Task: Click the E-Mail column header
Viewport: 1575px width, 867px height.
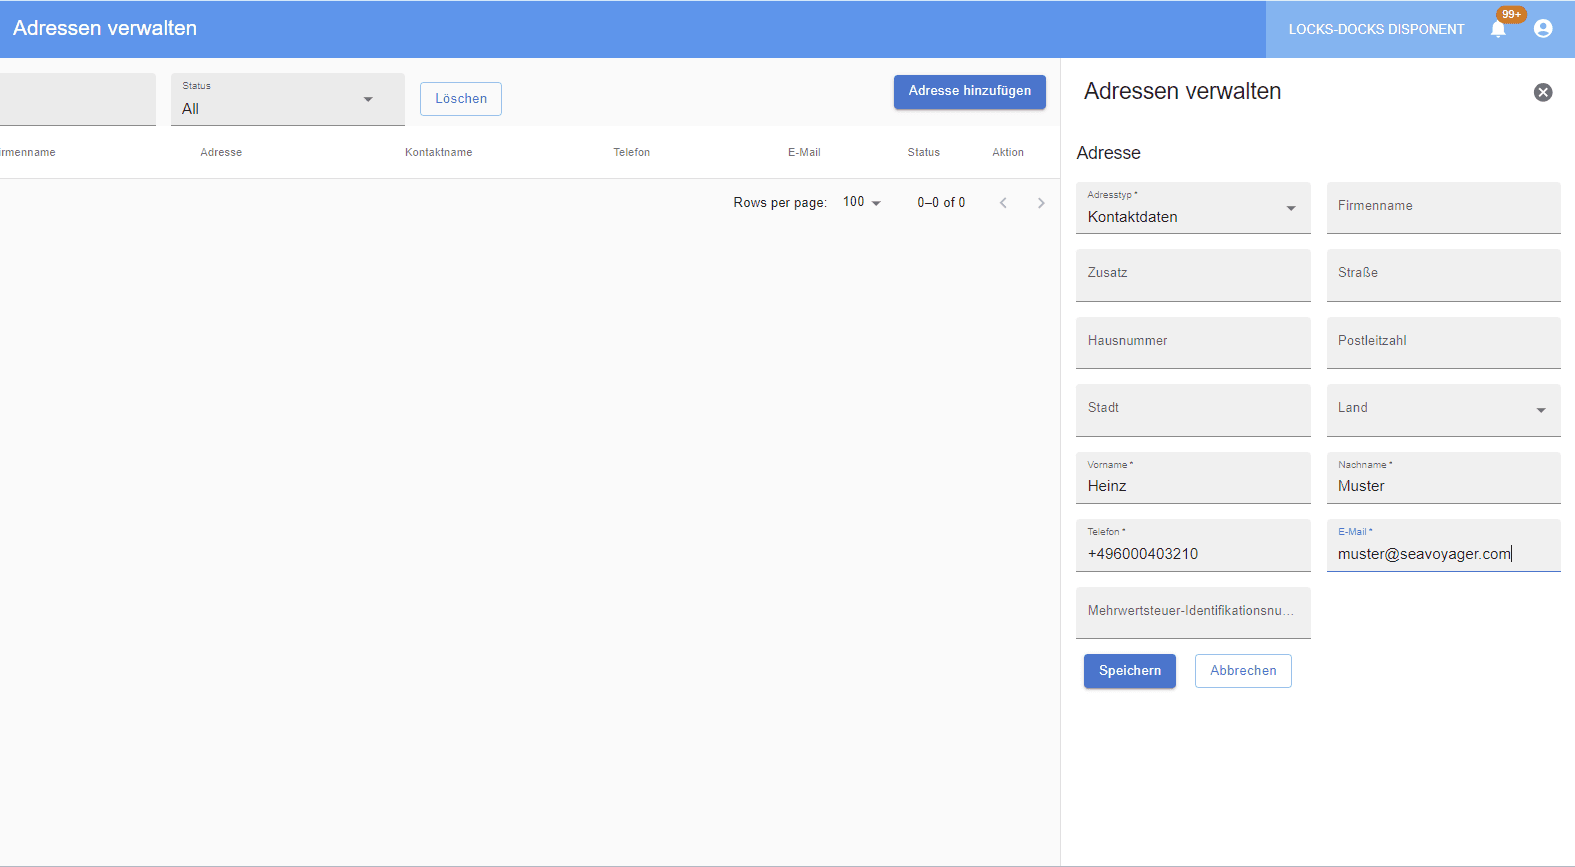Action: point(804,152)
